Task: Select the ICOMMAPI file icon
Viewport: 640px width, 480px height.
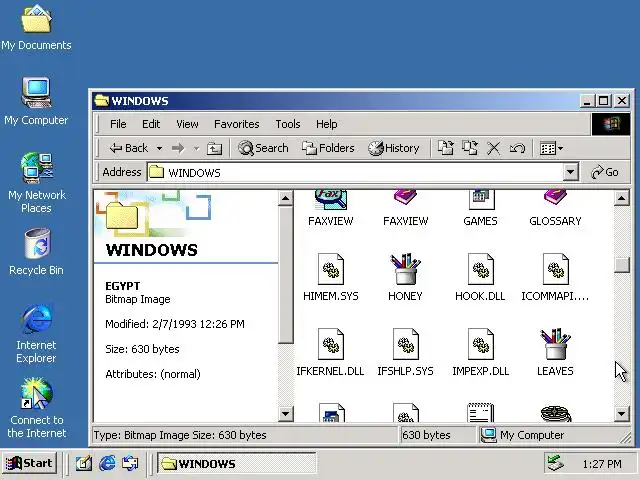Action: tap(555, 277)
